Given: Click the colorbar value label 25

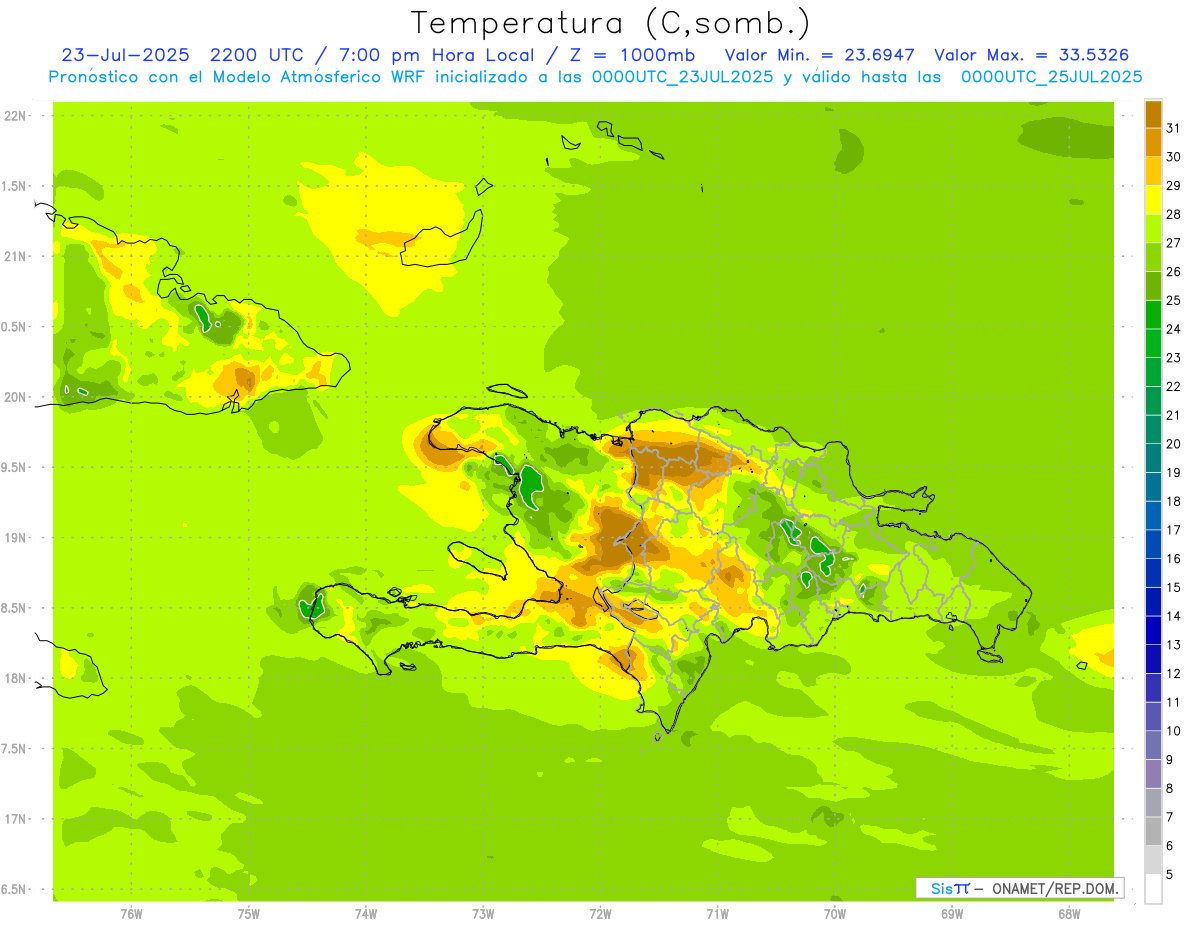Looking at the screenshot, I should click(x=1174, y=300).
